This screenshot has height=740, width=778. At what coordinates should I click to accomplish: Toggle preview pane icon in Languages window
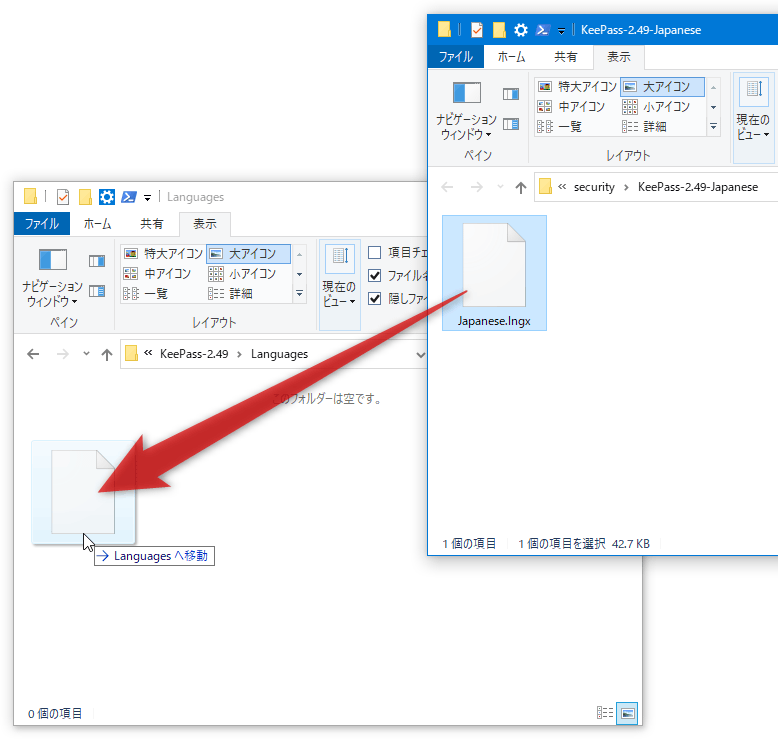97,261
